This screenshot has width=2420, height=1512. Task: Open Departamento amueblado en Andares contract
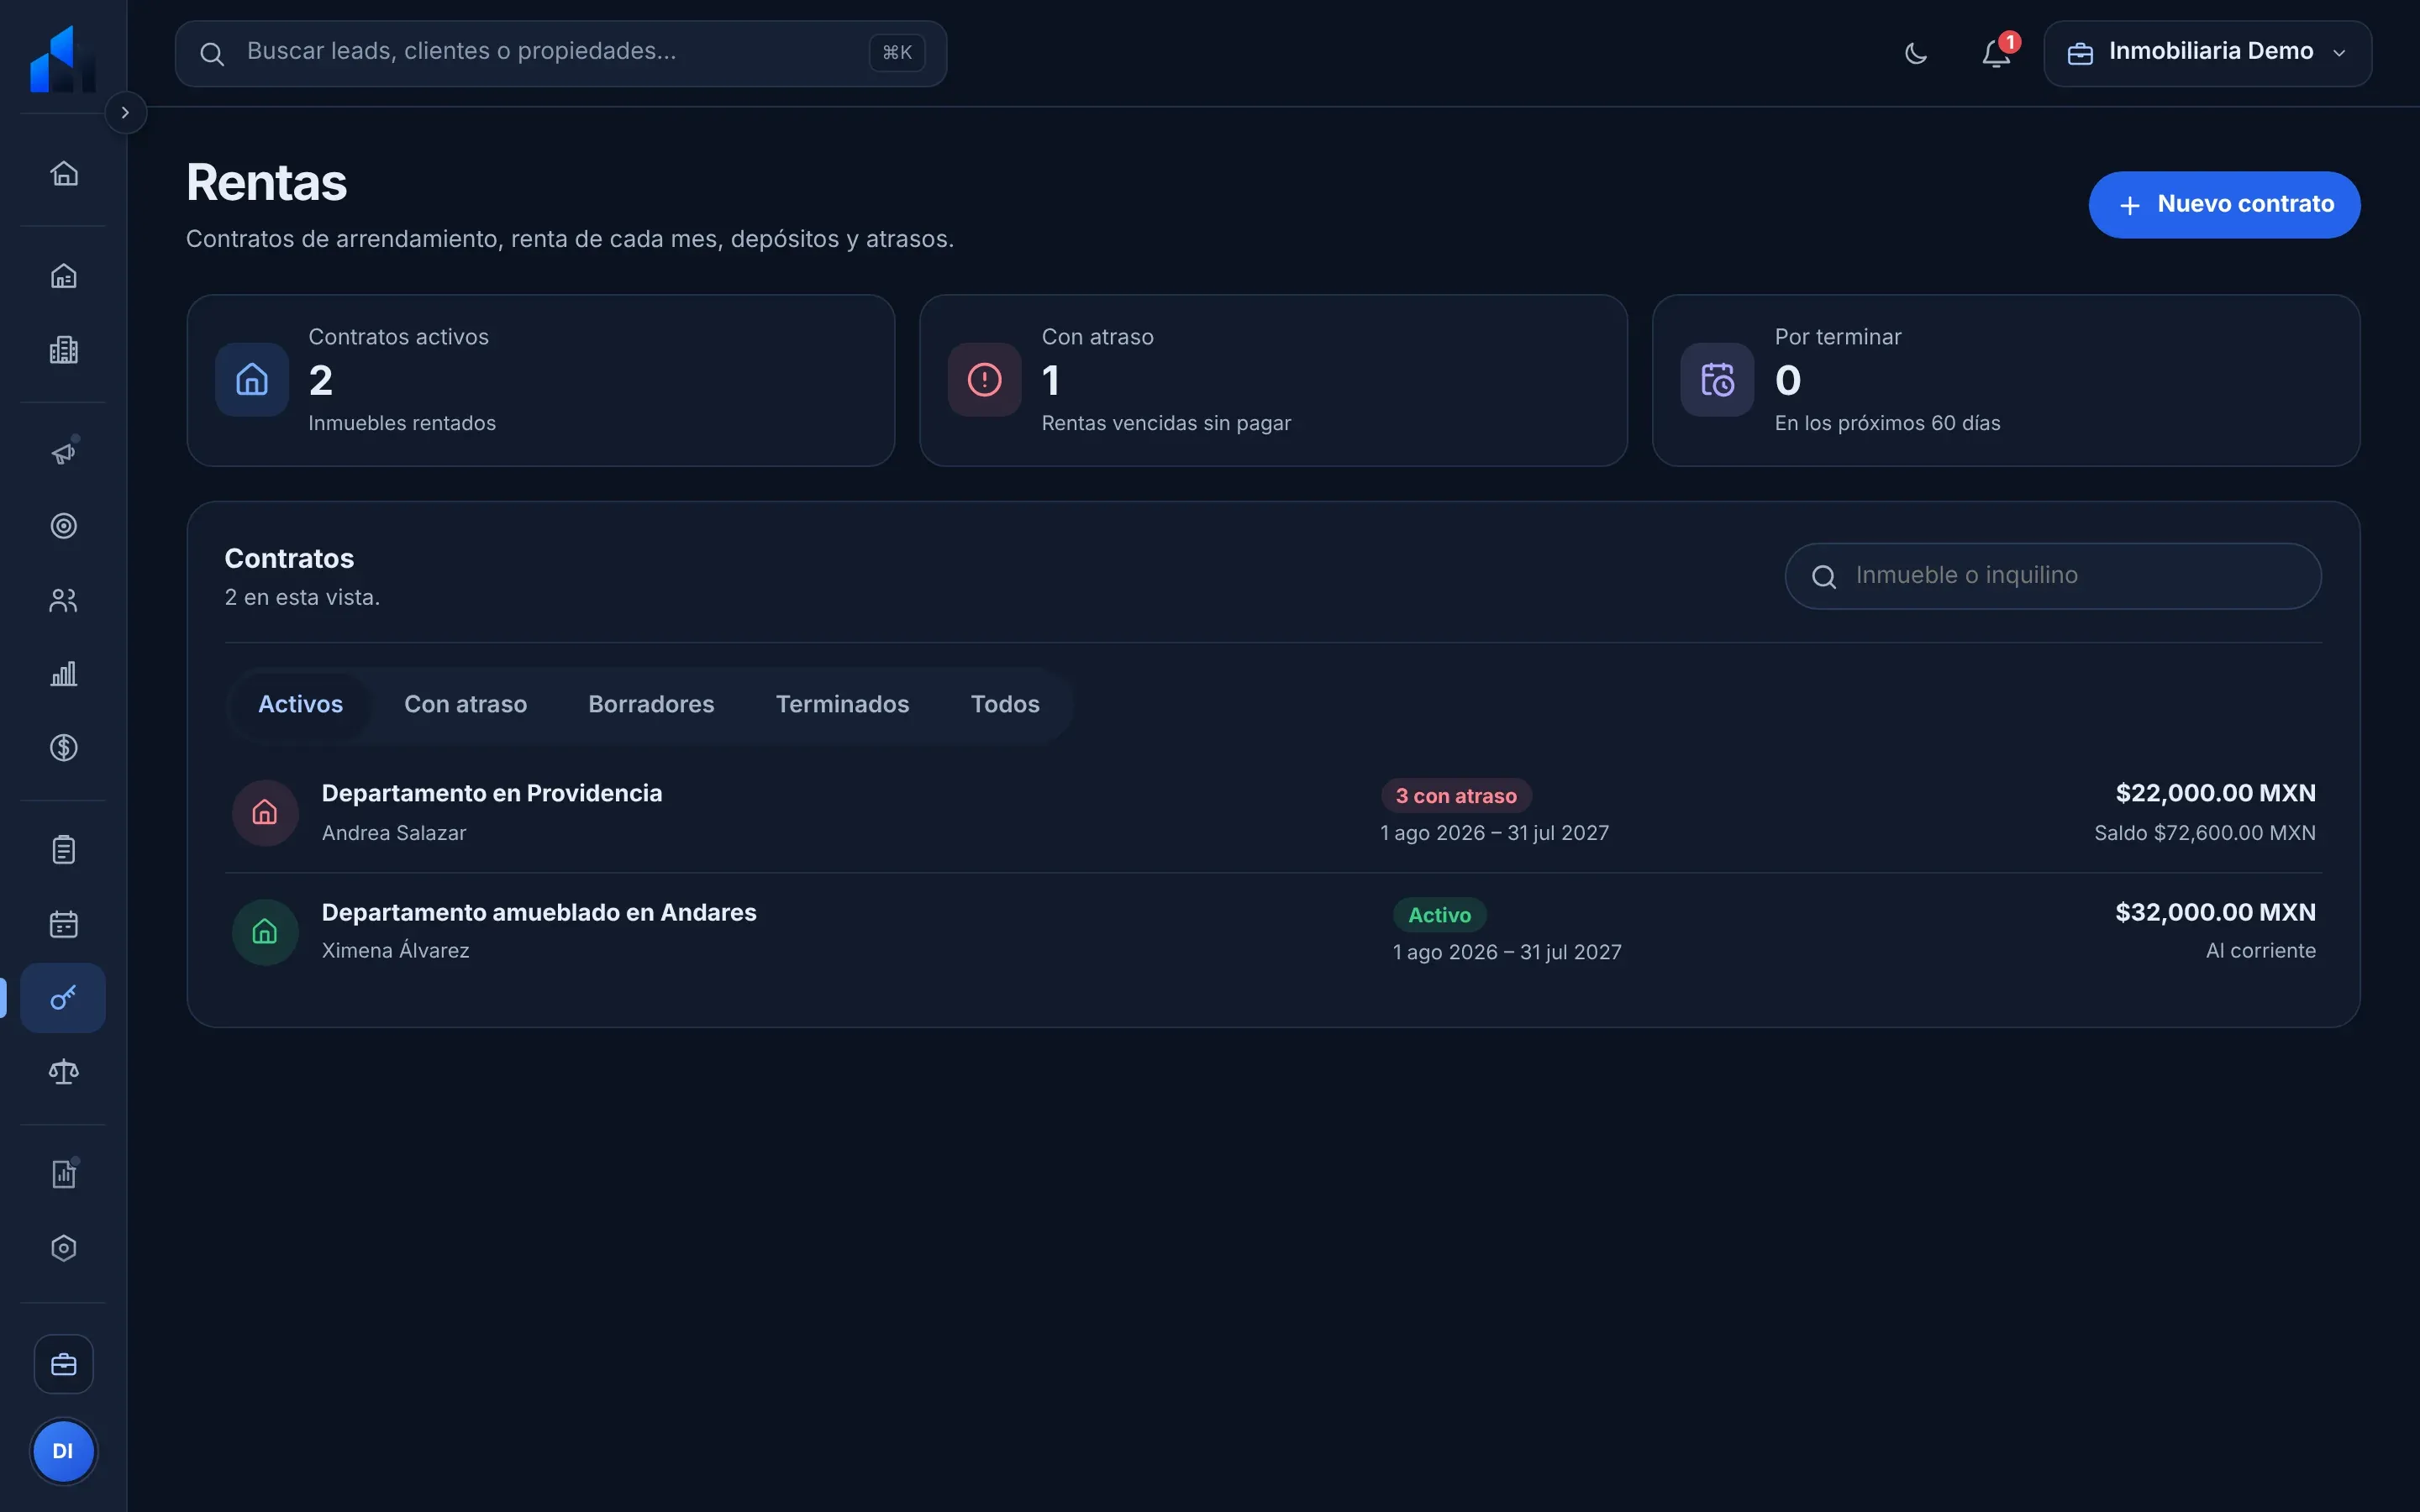click(1273, 932)
